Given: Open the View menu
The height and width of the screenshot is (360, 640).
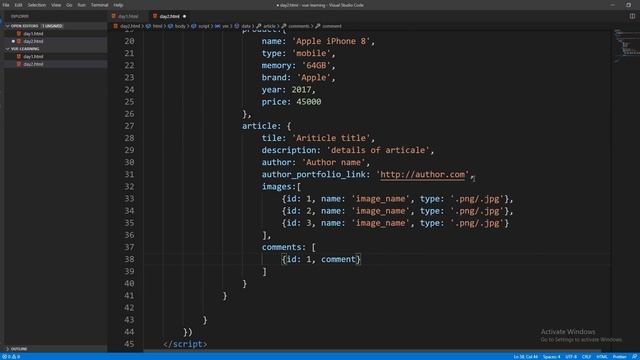Looking at the screenshot, I should tap(56, 5).
